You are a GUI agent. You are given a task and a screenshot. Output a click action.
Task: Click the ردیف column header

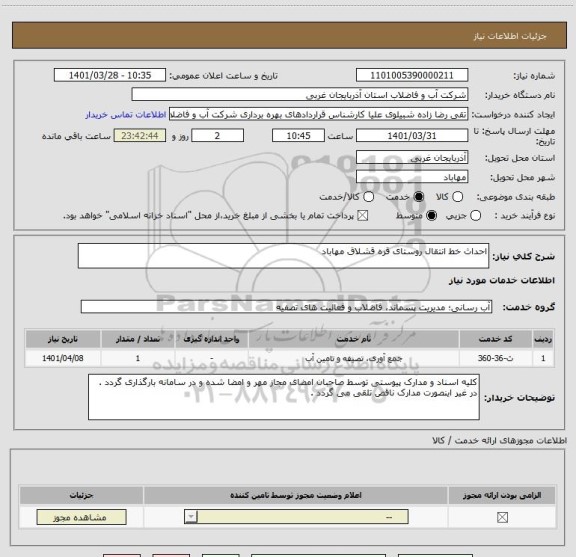tap(543, 339)
